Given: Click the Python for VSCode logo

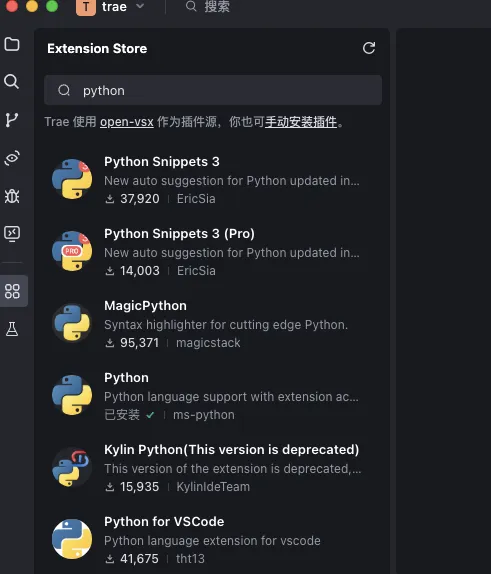Looking at the screenshot, I should [x=72, y=539].
